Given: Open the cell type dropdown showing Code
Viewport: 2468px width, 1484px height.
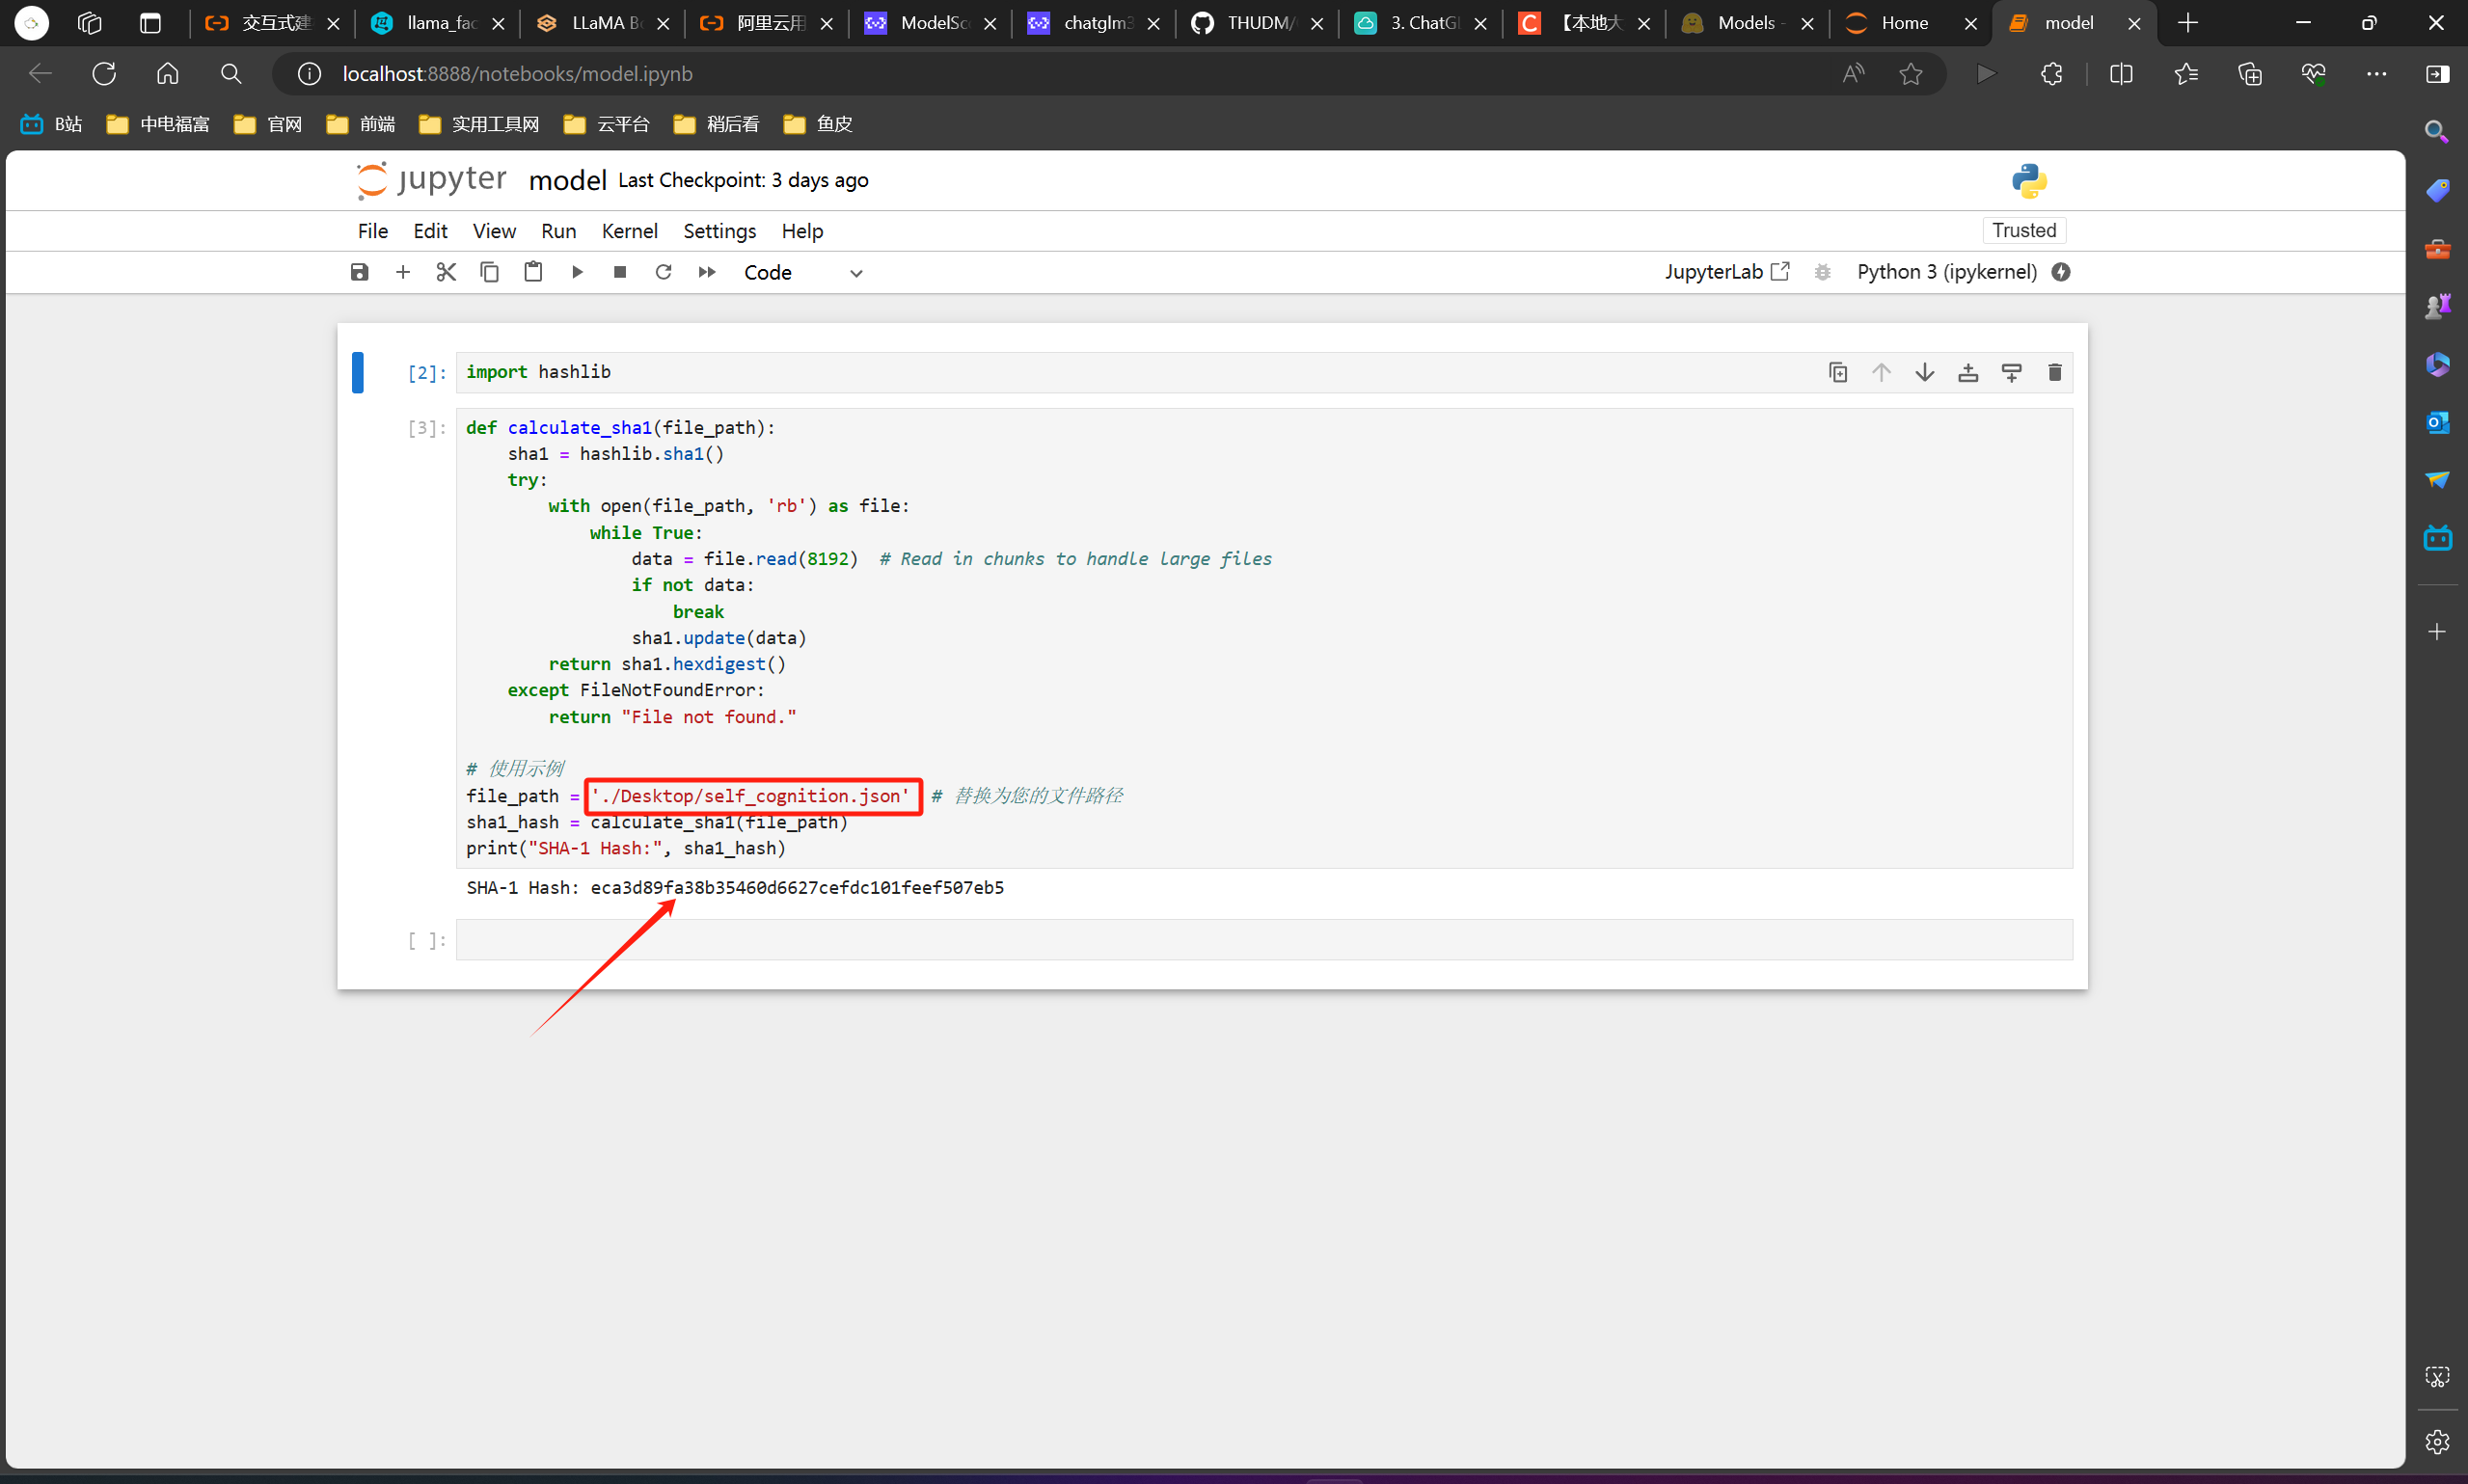Looking at the screenshot, I should click(803, 273).
